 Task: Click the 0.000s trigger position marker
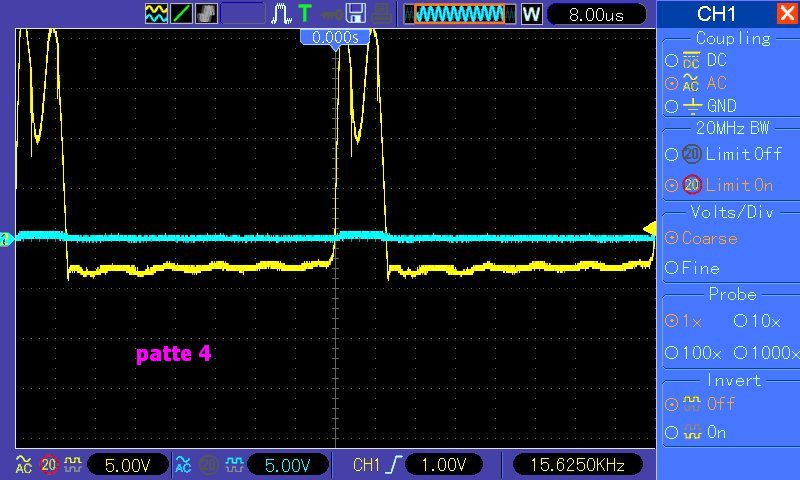(x=335, y=36)
